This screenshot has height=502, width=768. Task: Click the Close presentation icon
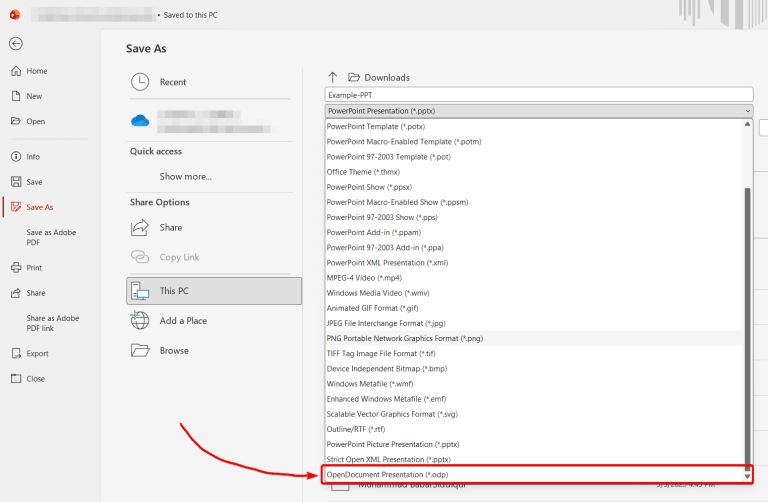tap(16, 379)
